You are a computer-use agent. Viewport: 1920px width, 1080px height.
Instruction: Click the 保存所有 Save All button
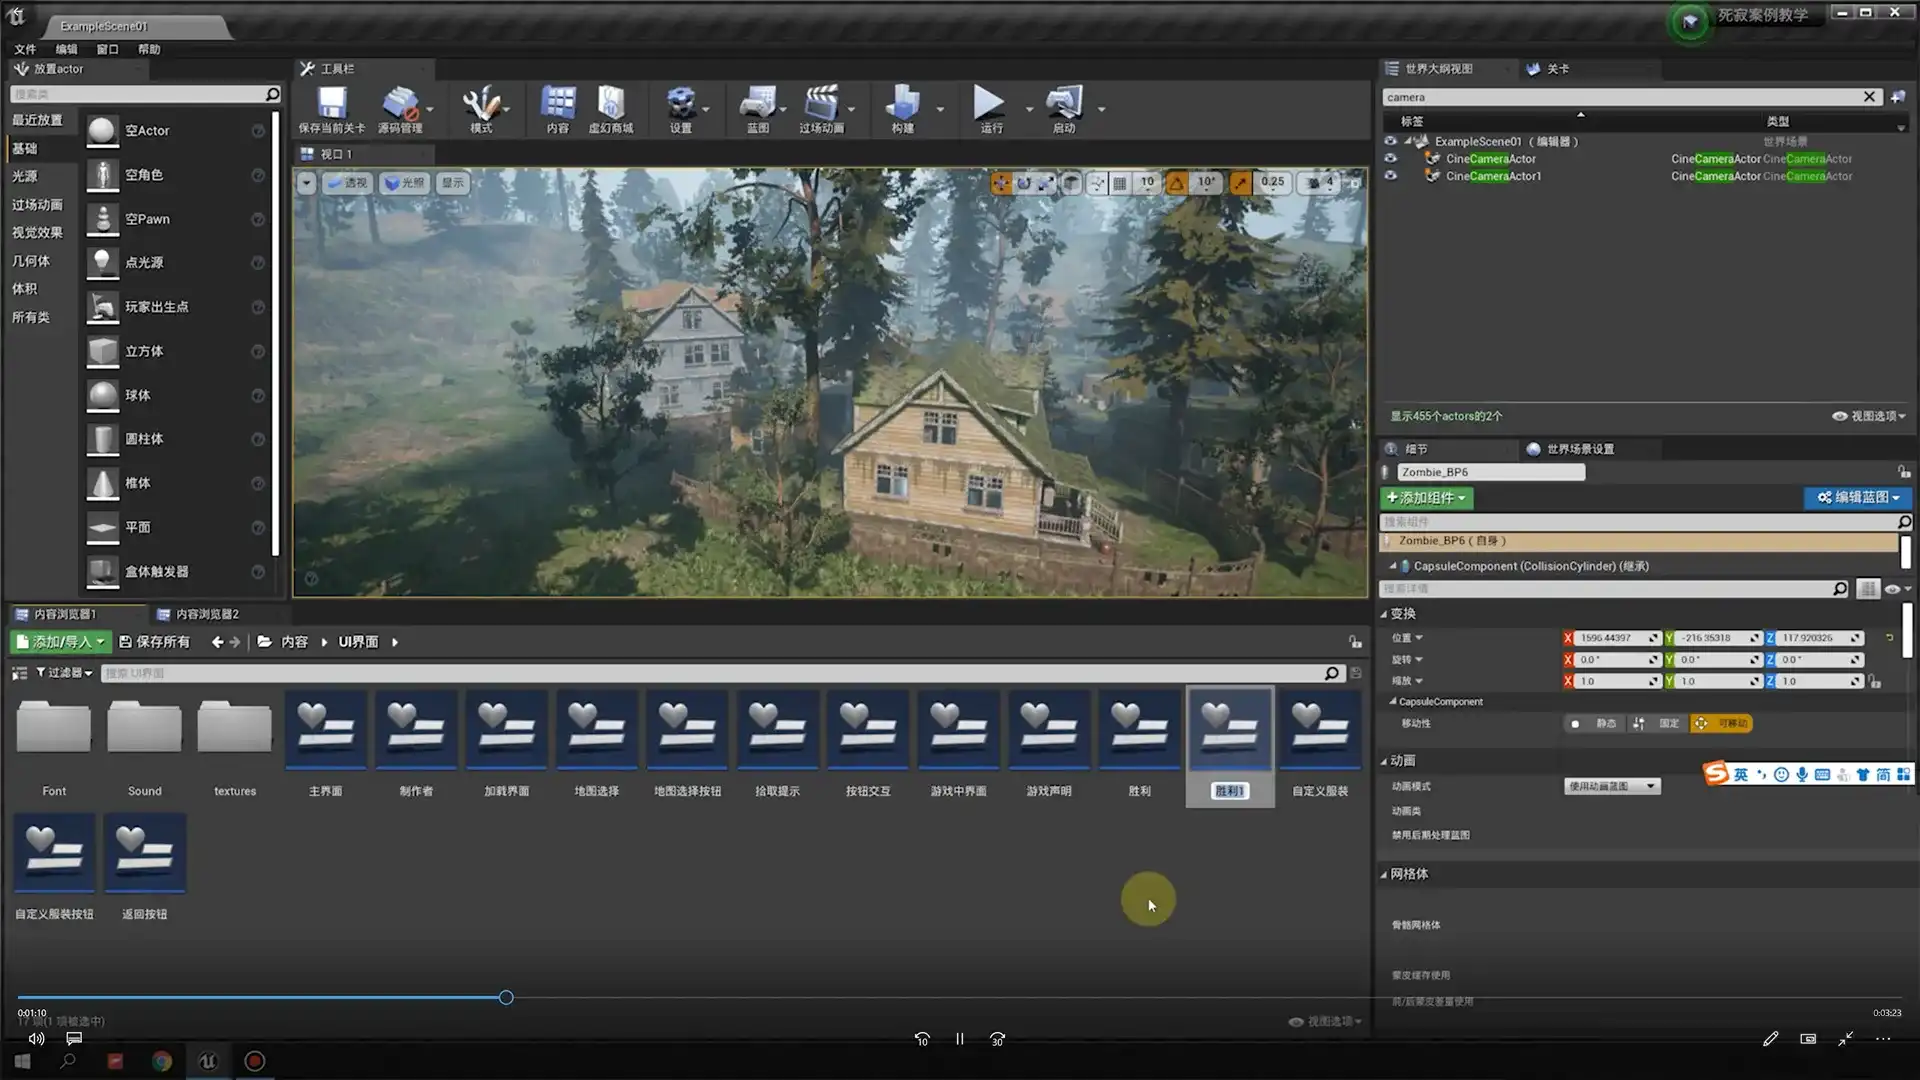pyautogui.click(x=154, y=642)
